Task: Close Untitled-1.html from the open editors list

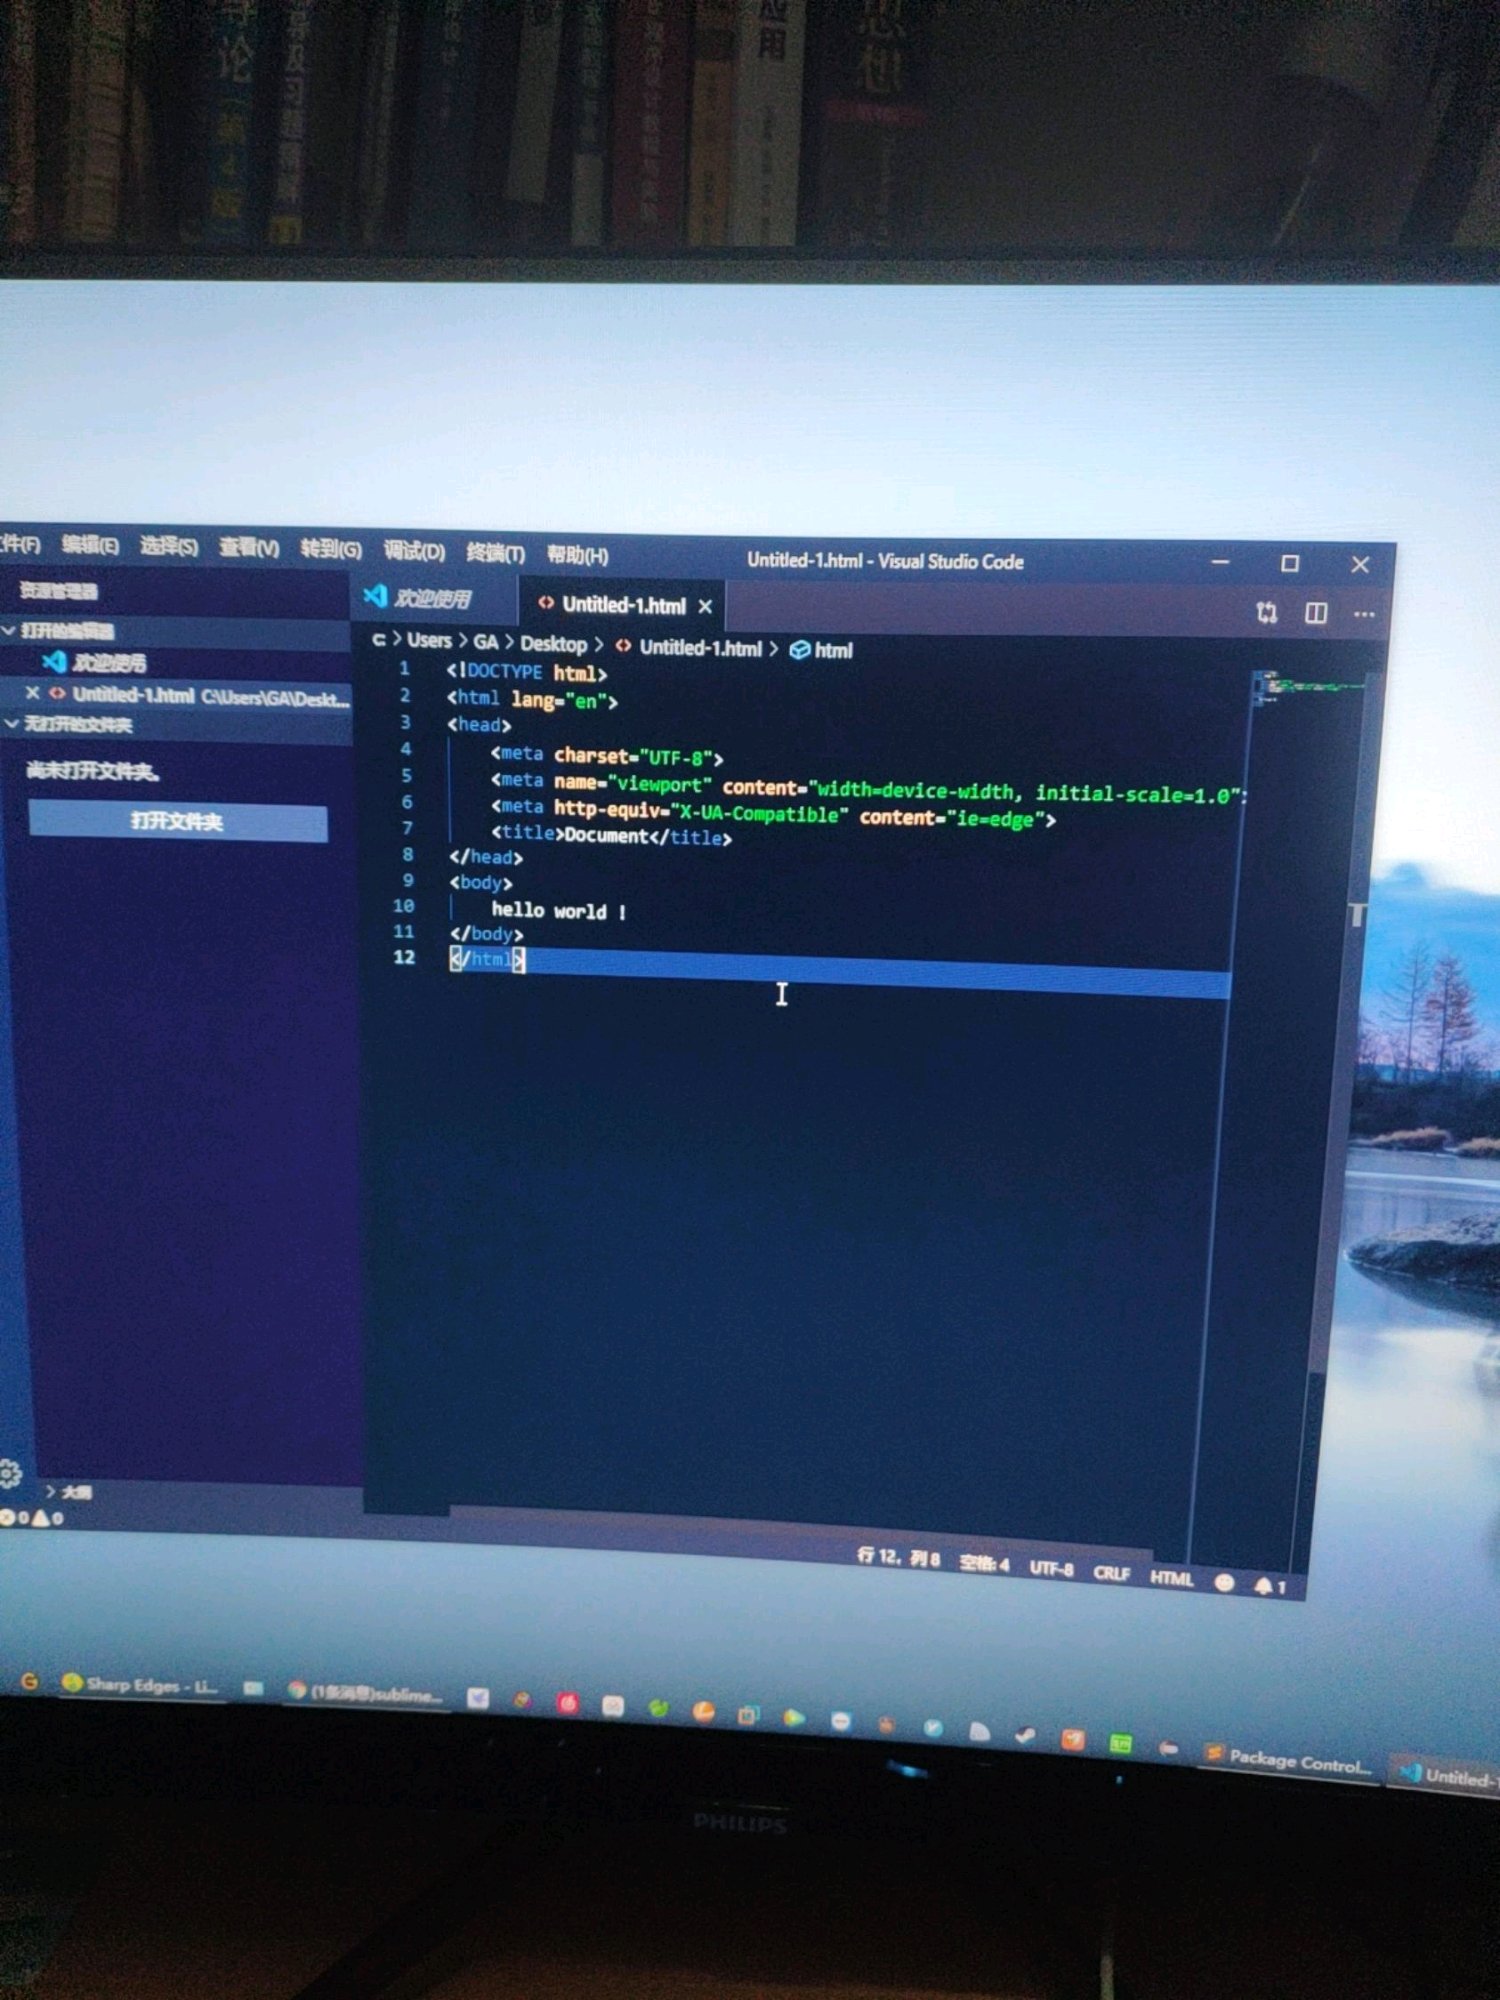Action: (32, 692)
